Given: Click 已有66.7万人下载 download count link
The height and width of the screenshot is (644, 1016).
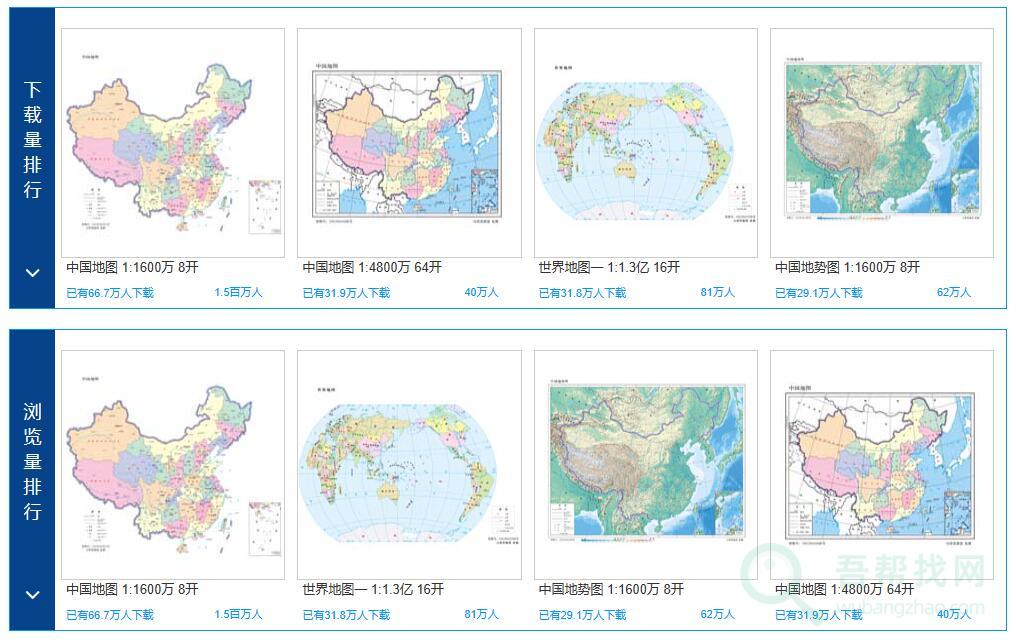Looking at the screenshot, I should (109, 293).
